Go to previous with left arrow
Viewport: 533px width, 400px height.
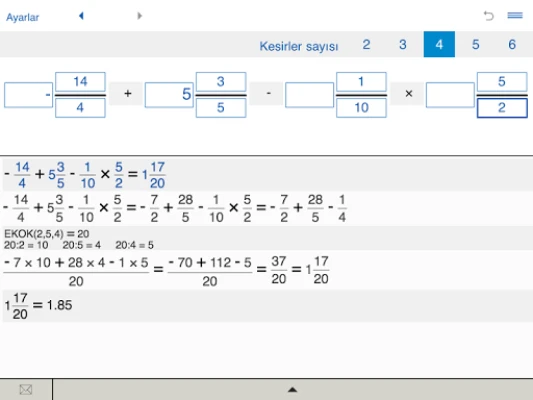click(81, 16)
